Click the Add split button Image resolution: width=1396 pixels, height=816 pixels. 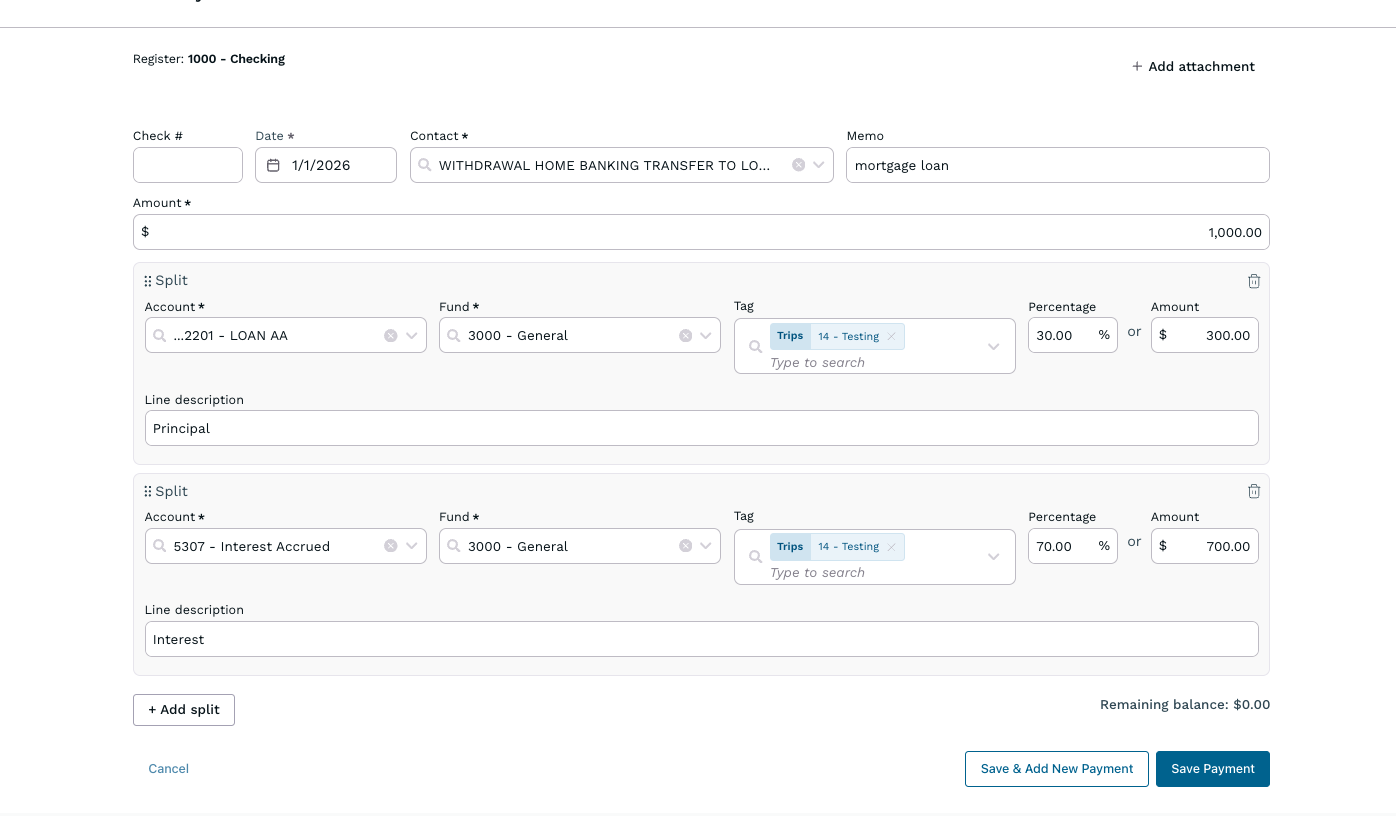(183, 709)
